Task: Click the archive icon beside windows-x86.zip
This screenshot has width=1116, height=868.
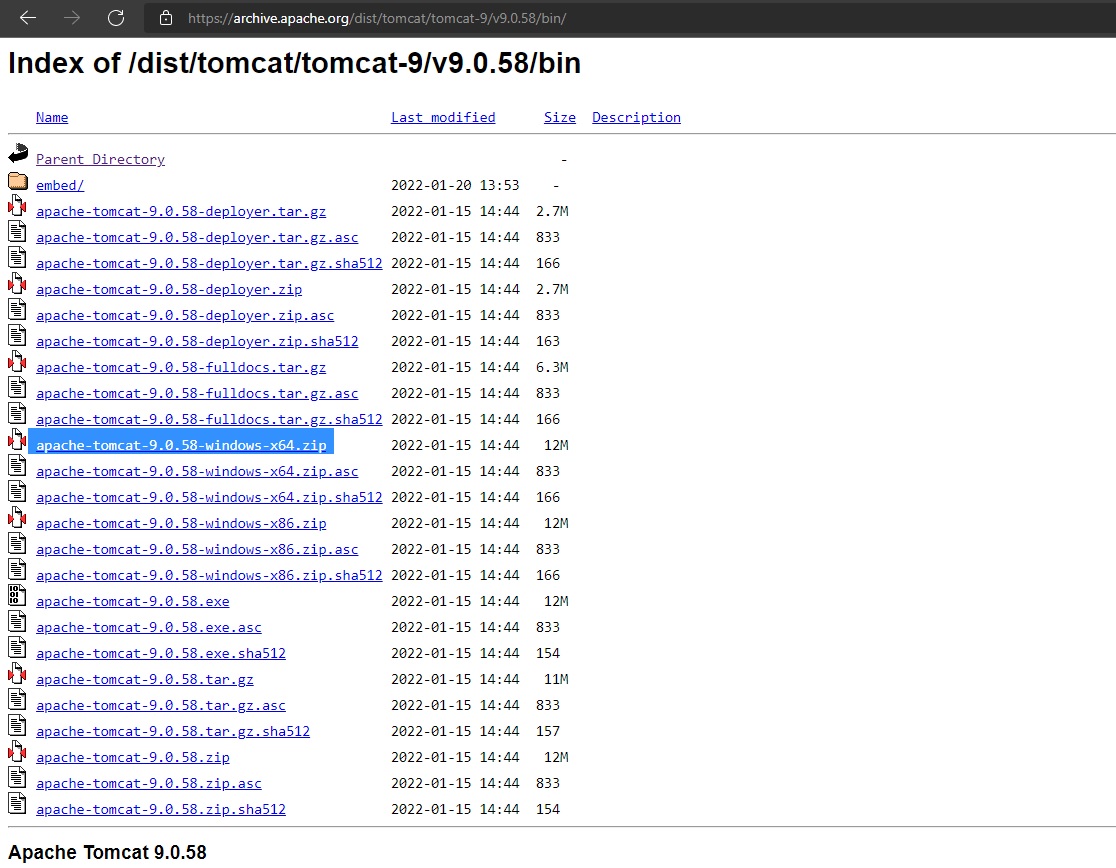Action: point(18,518)
